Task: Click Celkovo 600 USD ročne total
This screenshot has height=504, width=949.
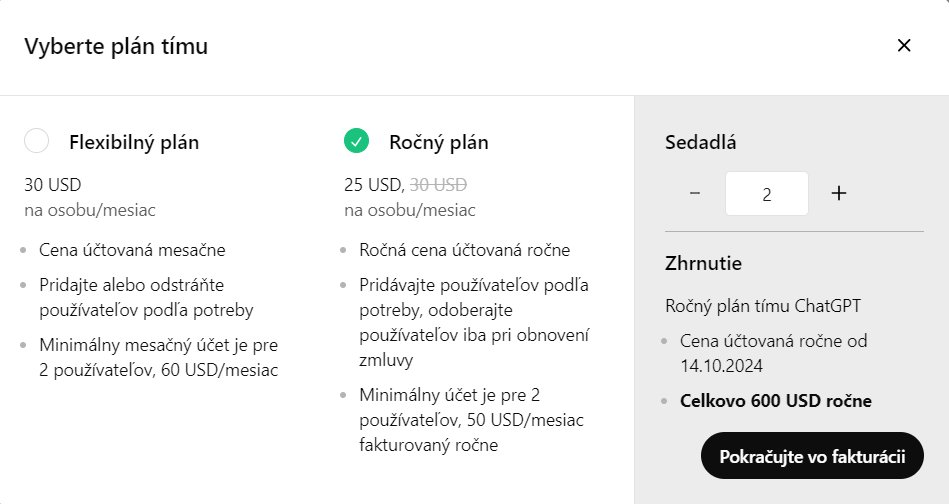Action: click(776, 401)
